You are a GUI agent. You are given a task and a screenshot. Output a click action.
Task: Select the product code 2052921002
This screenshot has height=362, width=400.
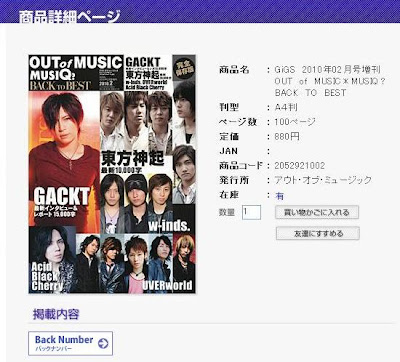[300, 166]
